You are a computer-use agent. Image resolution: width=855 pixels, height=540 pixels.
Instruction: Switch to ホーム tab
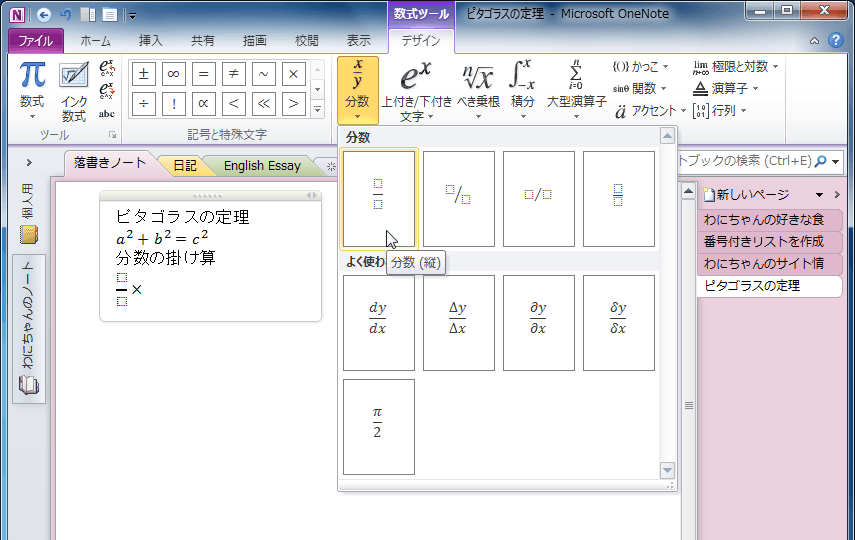[95, 41]
